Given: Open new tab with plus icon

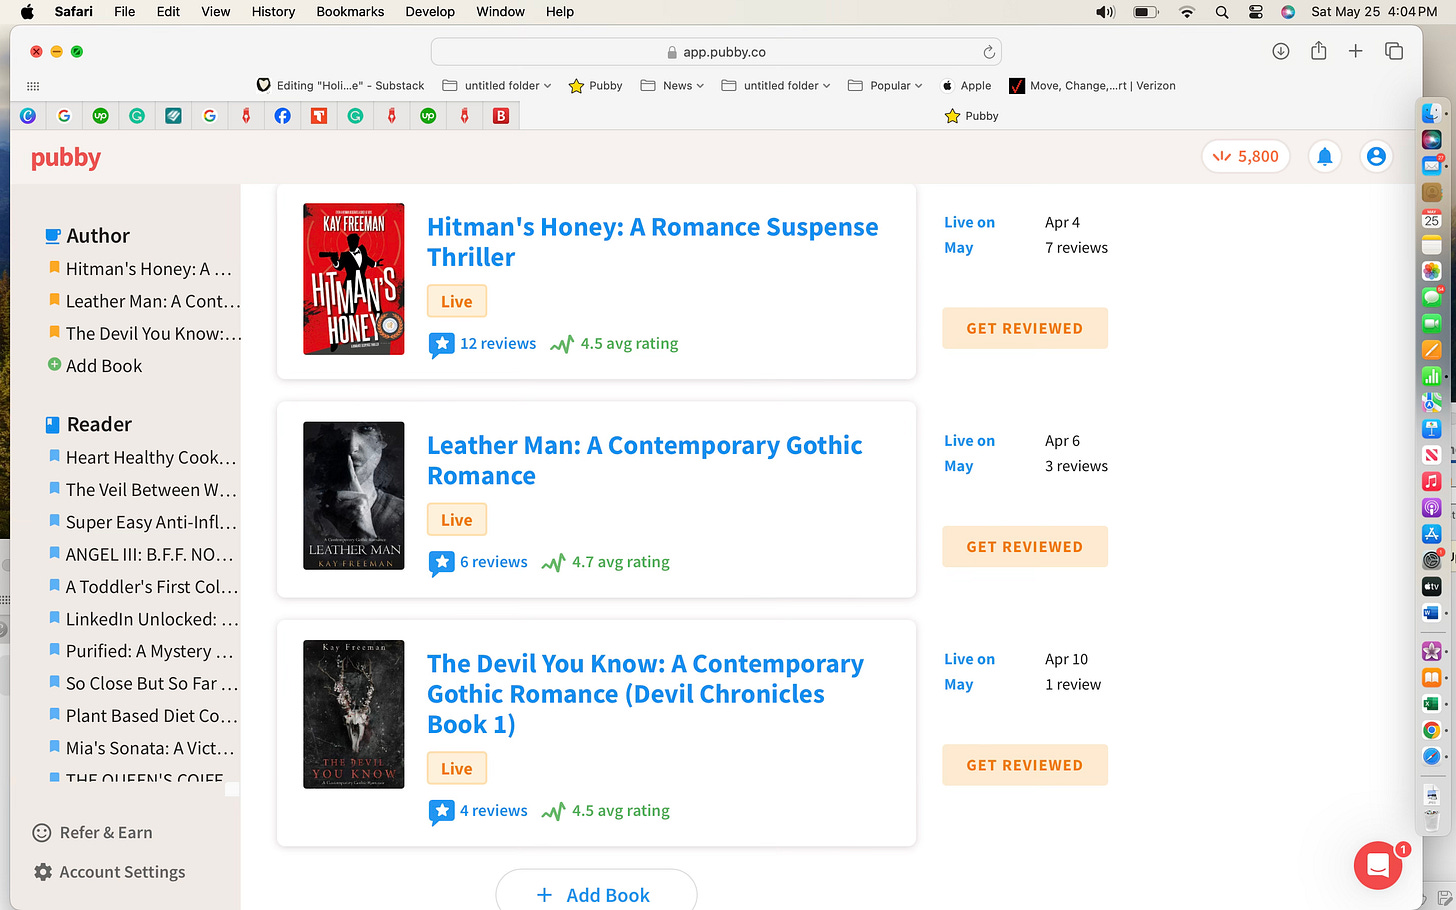Looking at the screenshot, I should click(1356, 51).
